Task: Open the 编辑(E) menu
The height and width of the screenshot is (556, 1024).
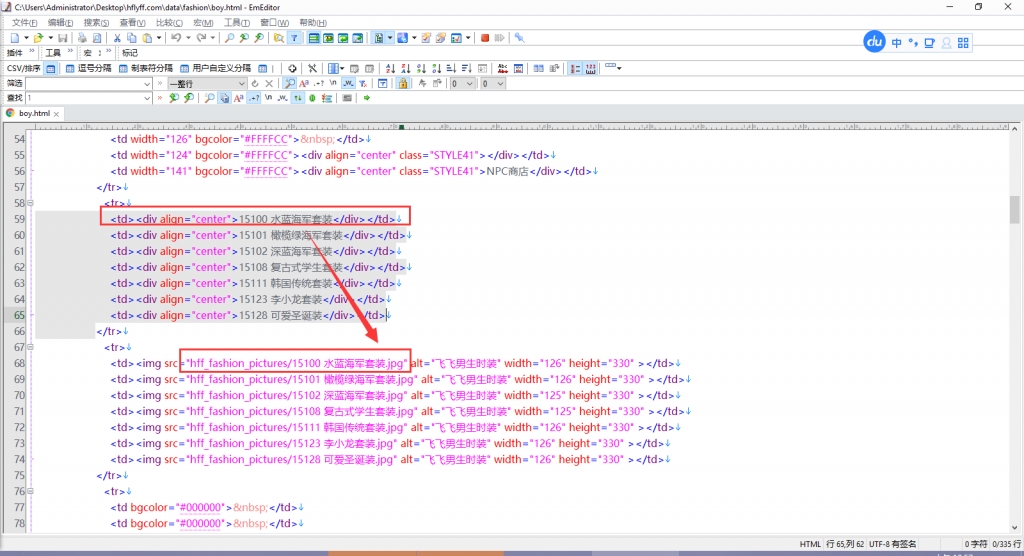Action: 60,22
